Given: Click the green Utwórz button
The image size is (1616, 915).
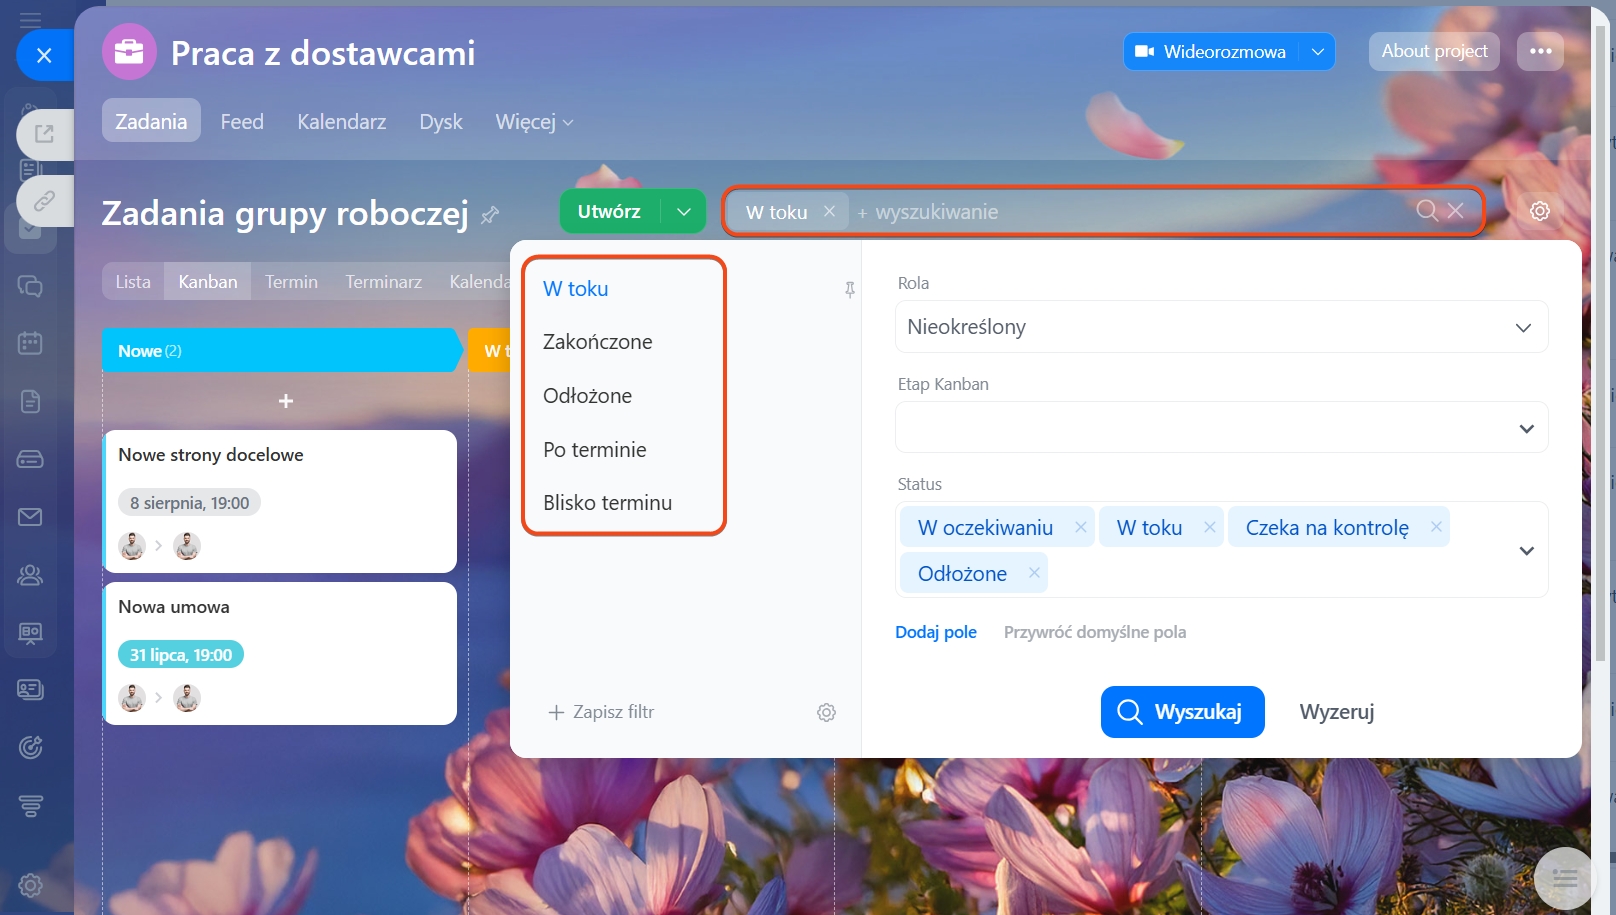Looking at the screenshot, I should pos(609,211).
